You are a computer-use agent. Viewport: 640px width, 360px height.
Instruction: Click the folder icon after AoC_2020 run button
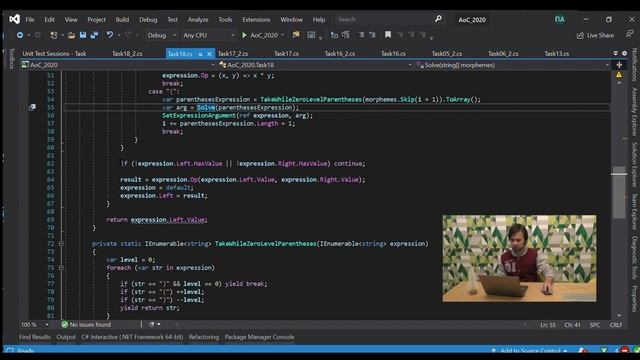click(296, 35)
